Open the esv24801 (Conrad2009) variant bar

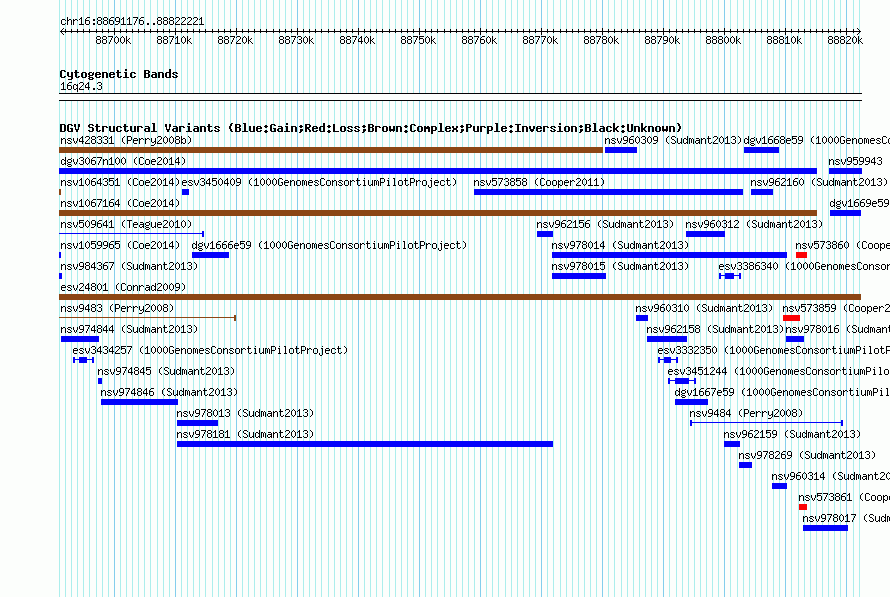(x=460, y=297)
